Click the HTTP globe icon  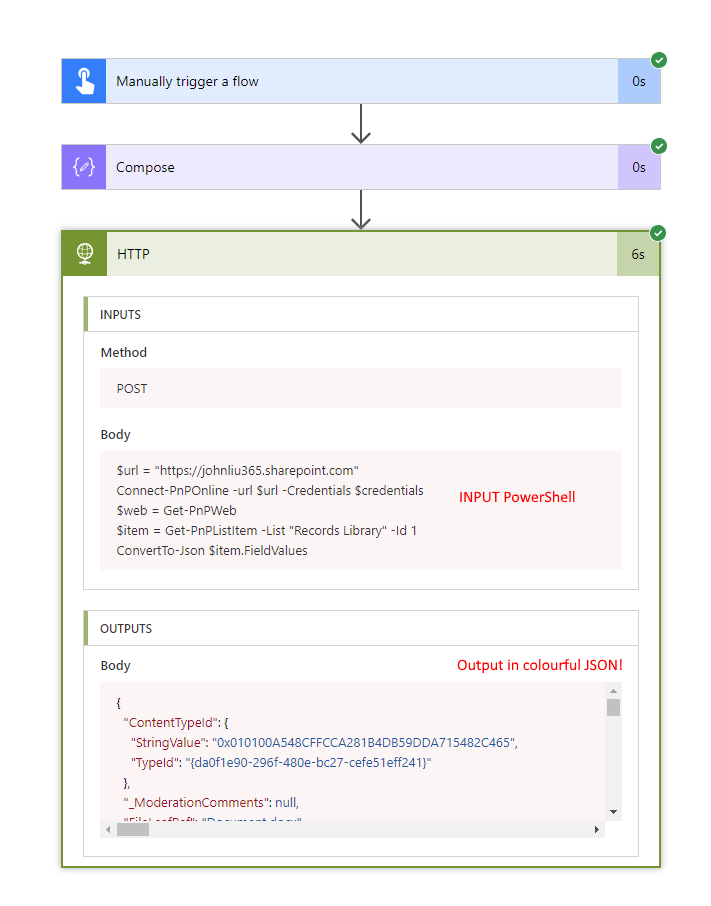pos(84,254)
